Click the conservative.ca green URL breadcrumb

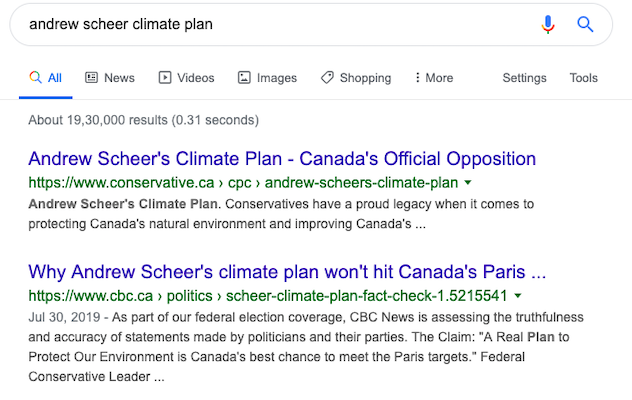[x=243, y=183]
